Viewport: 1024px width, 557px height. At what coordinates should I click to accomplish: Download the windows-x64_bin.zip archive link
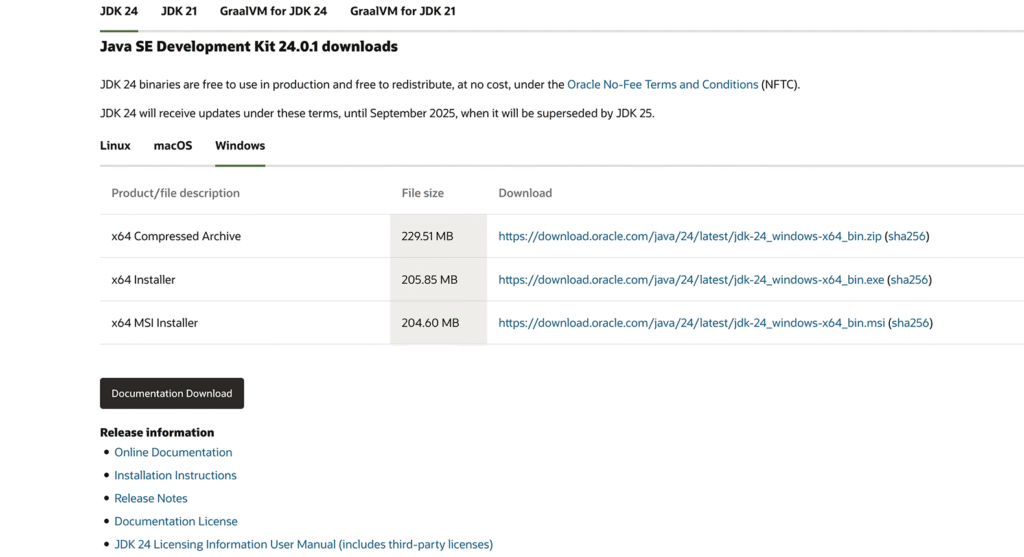690,236
